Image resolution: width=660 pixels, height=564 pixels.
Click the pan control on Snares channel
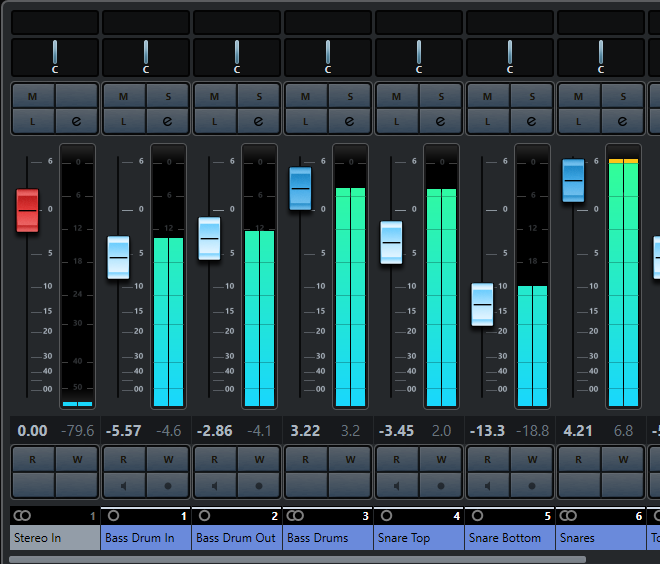[x=601, y=57]
